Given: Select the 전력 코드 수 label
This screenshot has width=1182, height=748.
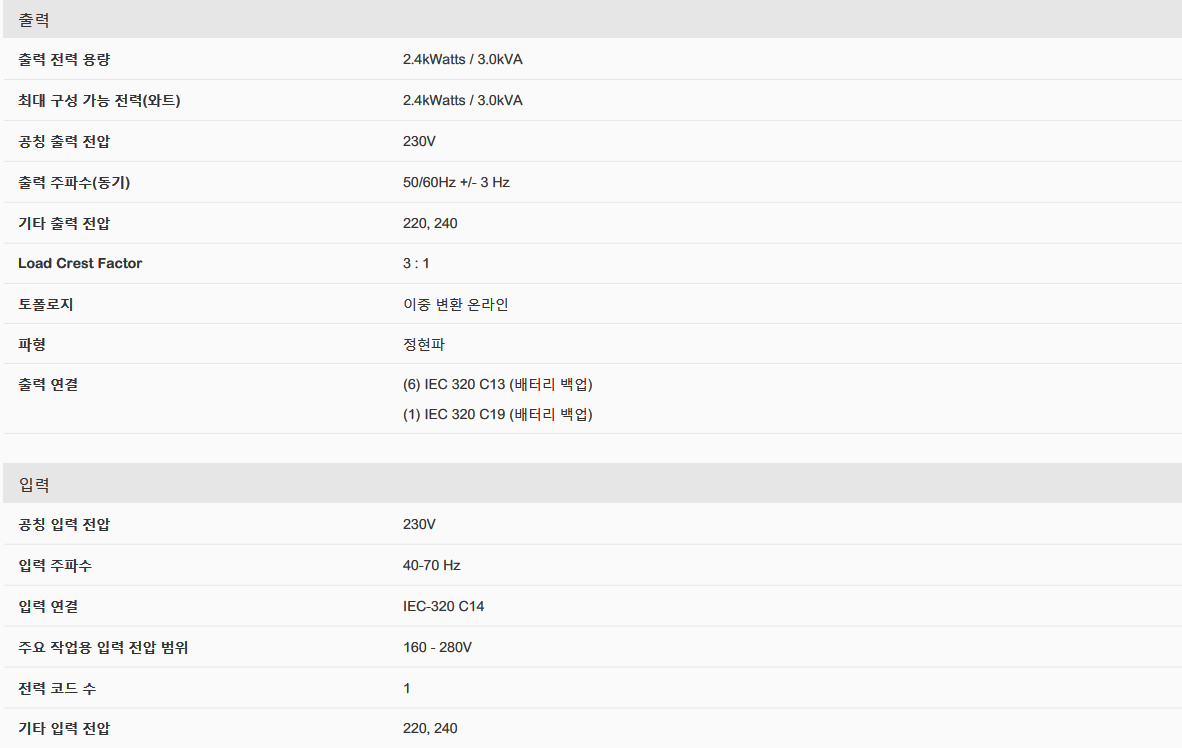Looking at the screenshot, I should (x=57, y=688).
